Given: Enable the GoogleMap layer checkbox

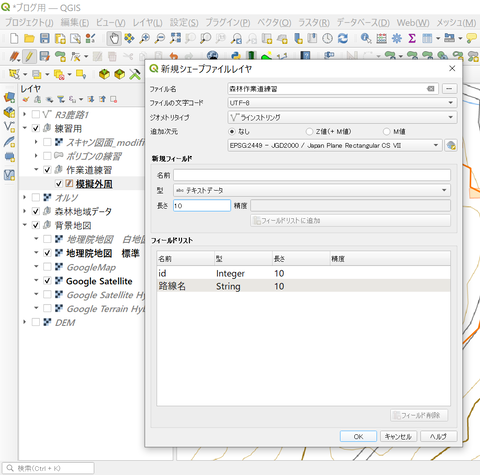Looking at the screenshot, I should pyautogui.click(x=47, y=267).
